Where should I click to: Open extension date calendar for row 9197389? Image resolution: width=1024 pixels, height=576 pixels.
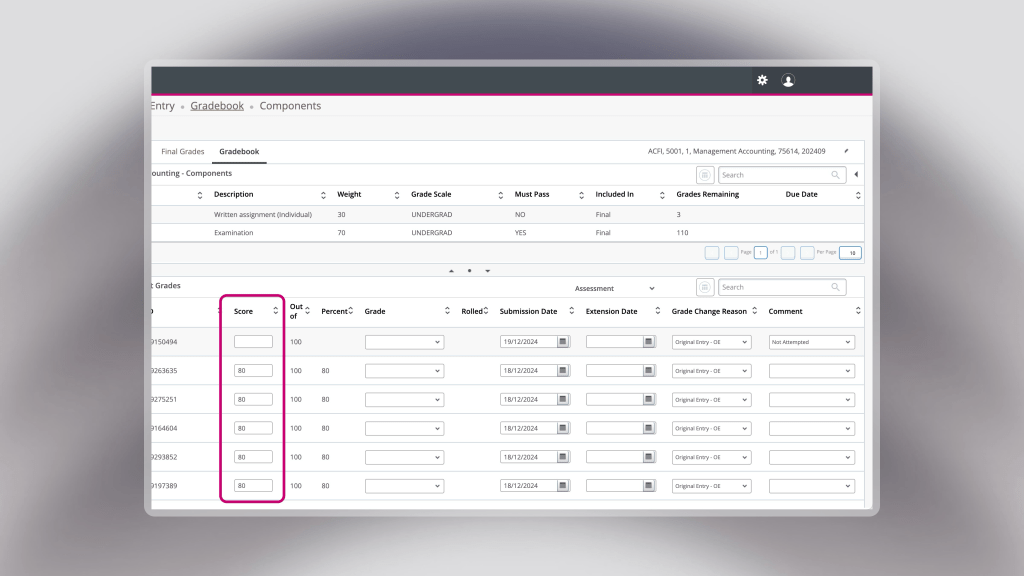tap(648, 485)
